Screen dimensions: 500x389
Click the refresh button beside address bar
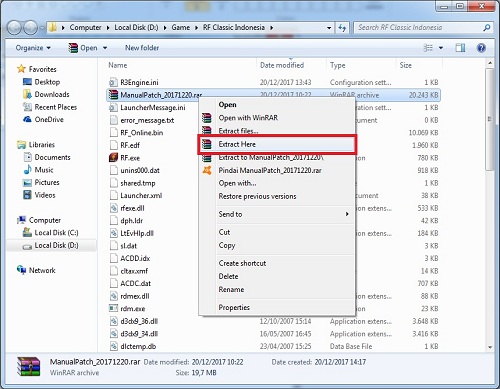[x=342, y=28]
